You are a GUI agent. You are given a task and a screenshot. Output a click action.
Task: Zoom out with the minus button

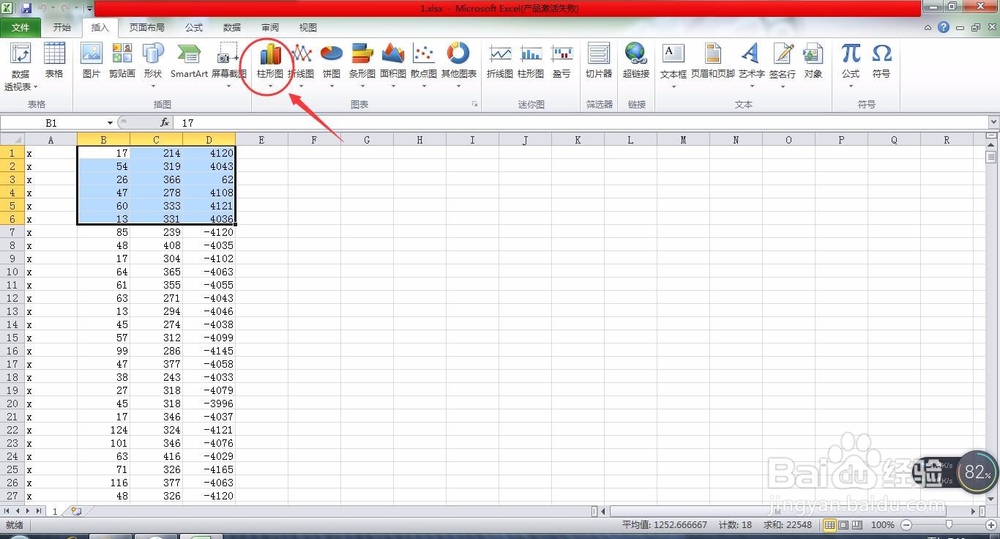906,525
